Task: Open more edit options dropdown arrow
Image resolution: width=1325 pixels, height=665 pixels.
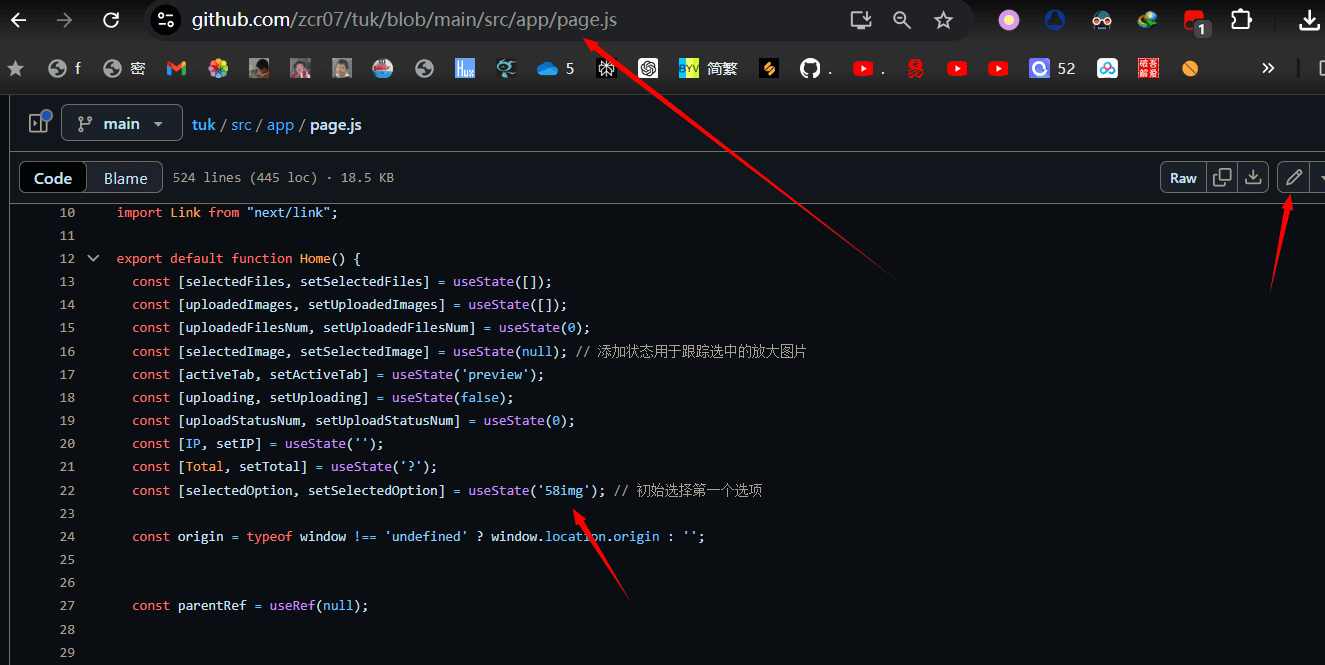Action: coord(1319,178)
